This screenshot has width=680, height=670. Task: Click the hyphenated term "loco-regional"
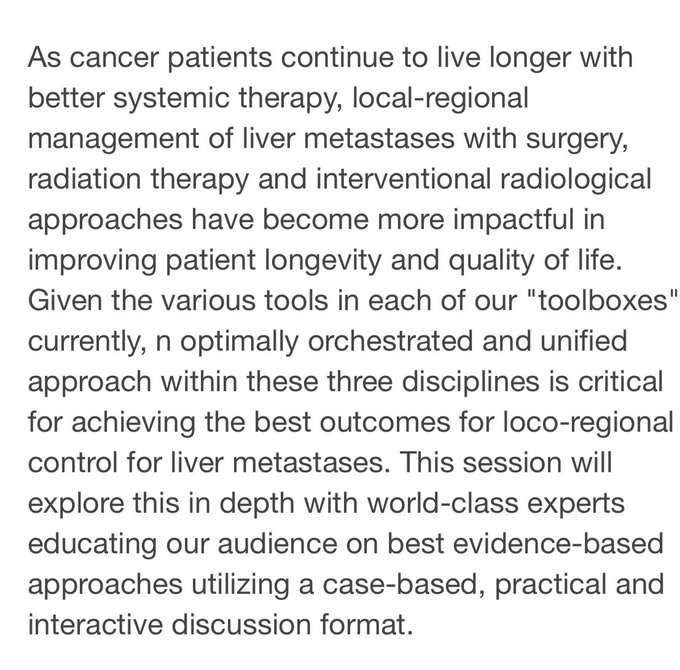[x=588, y=422]
